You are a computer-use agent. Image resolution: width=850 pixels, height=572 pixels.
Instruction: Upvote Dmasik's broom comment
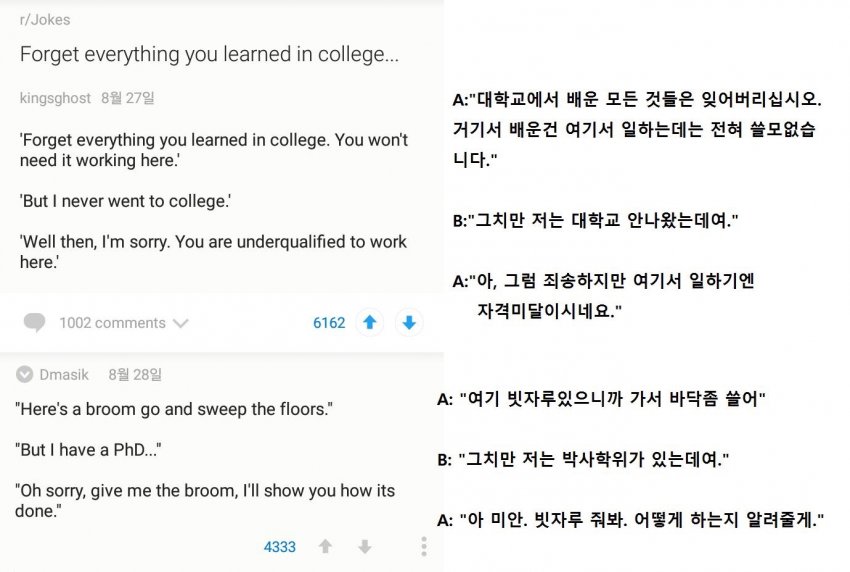point(325,547)
